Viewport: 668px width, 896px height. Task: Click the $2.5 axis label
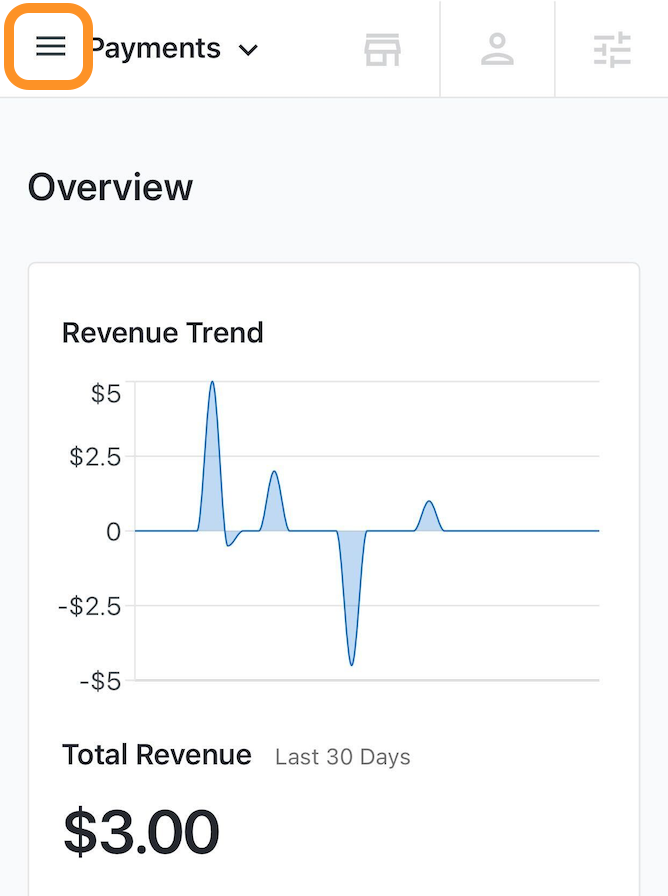pos(95,457)
